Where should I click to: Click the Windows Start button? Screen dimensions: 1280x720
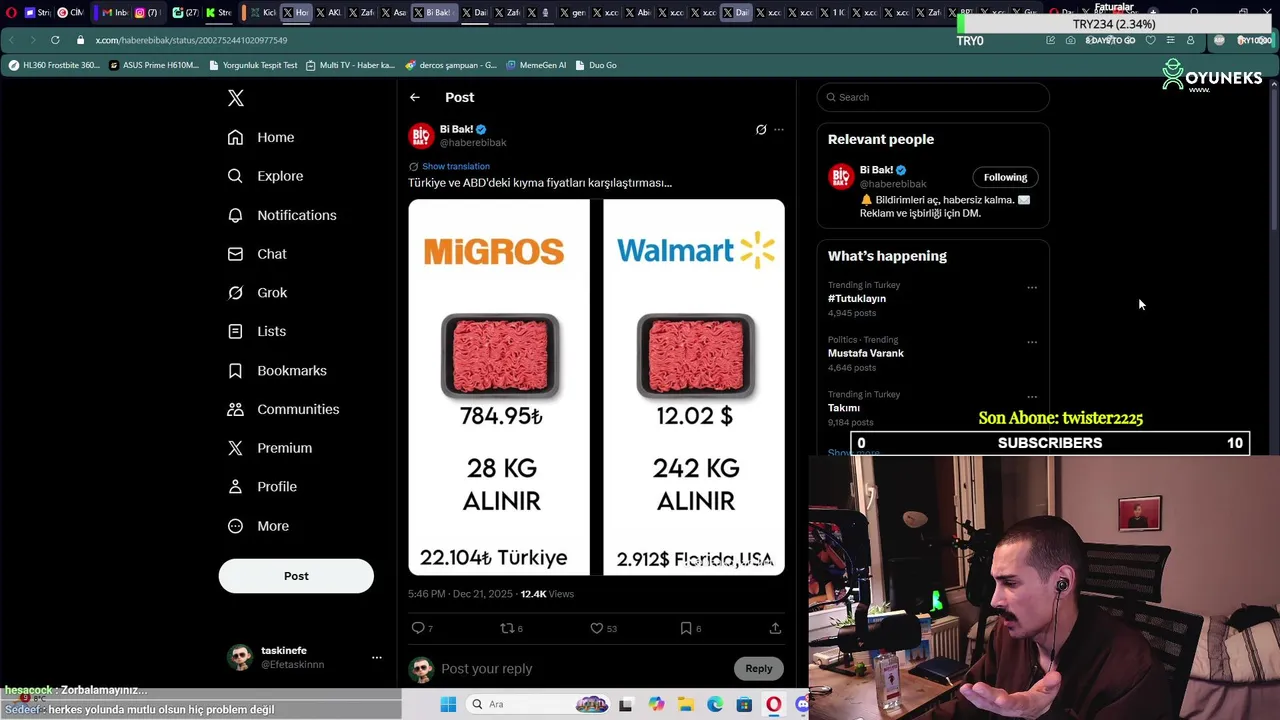click(448, 704)
